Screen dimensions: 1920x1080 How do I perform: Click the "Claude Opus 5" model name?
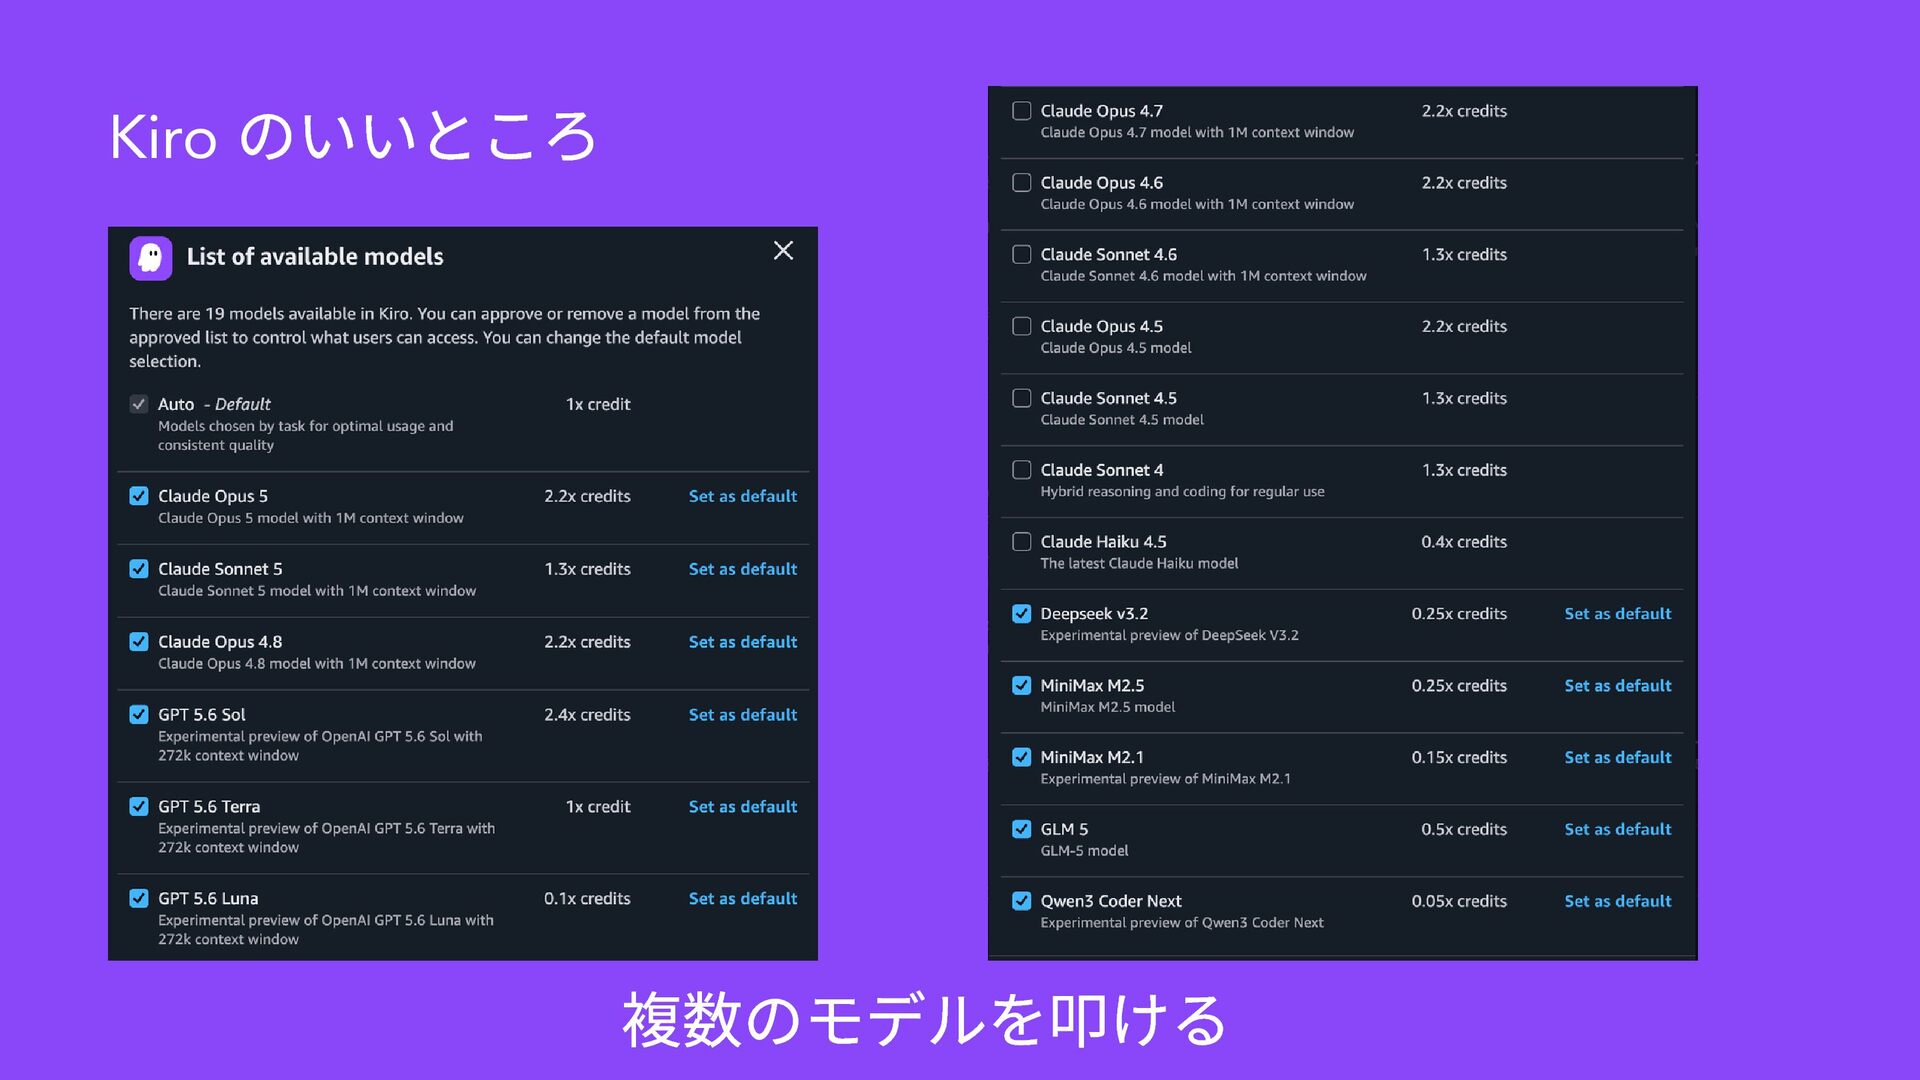tap(213, 497)
